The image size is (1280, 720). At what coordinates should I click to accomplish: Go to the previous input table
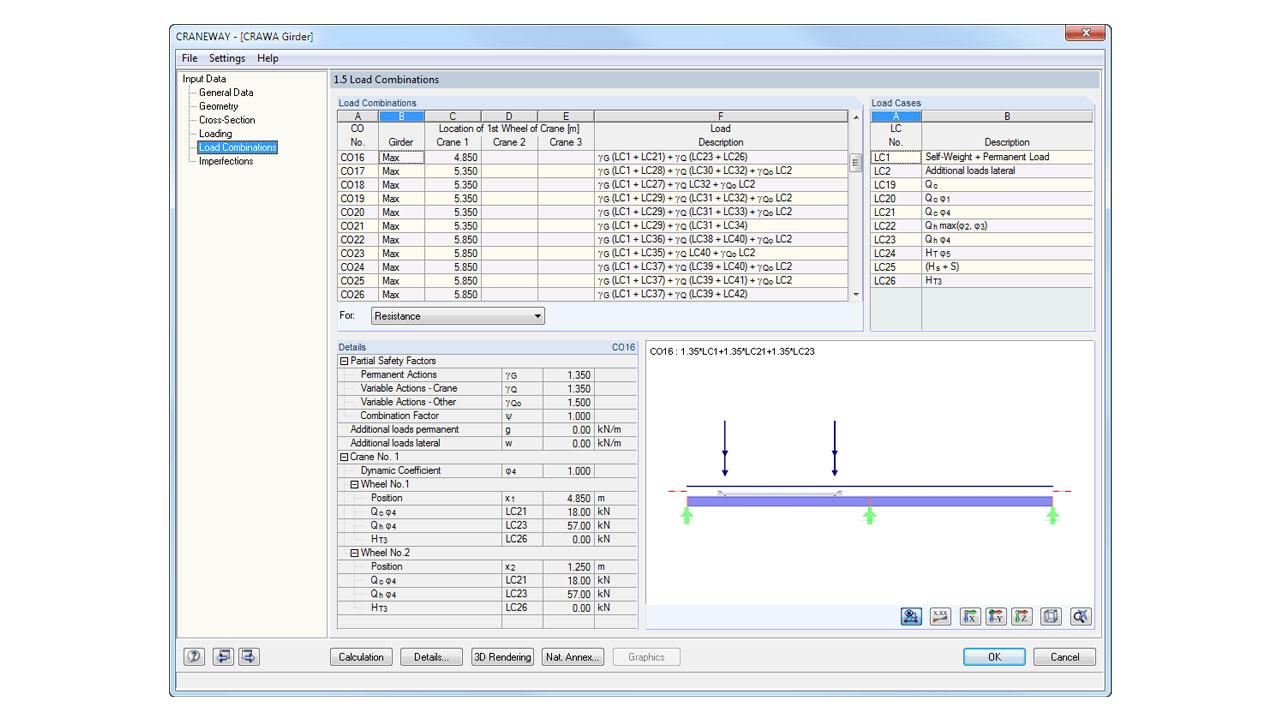click(x=223, y=657)
